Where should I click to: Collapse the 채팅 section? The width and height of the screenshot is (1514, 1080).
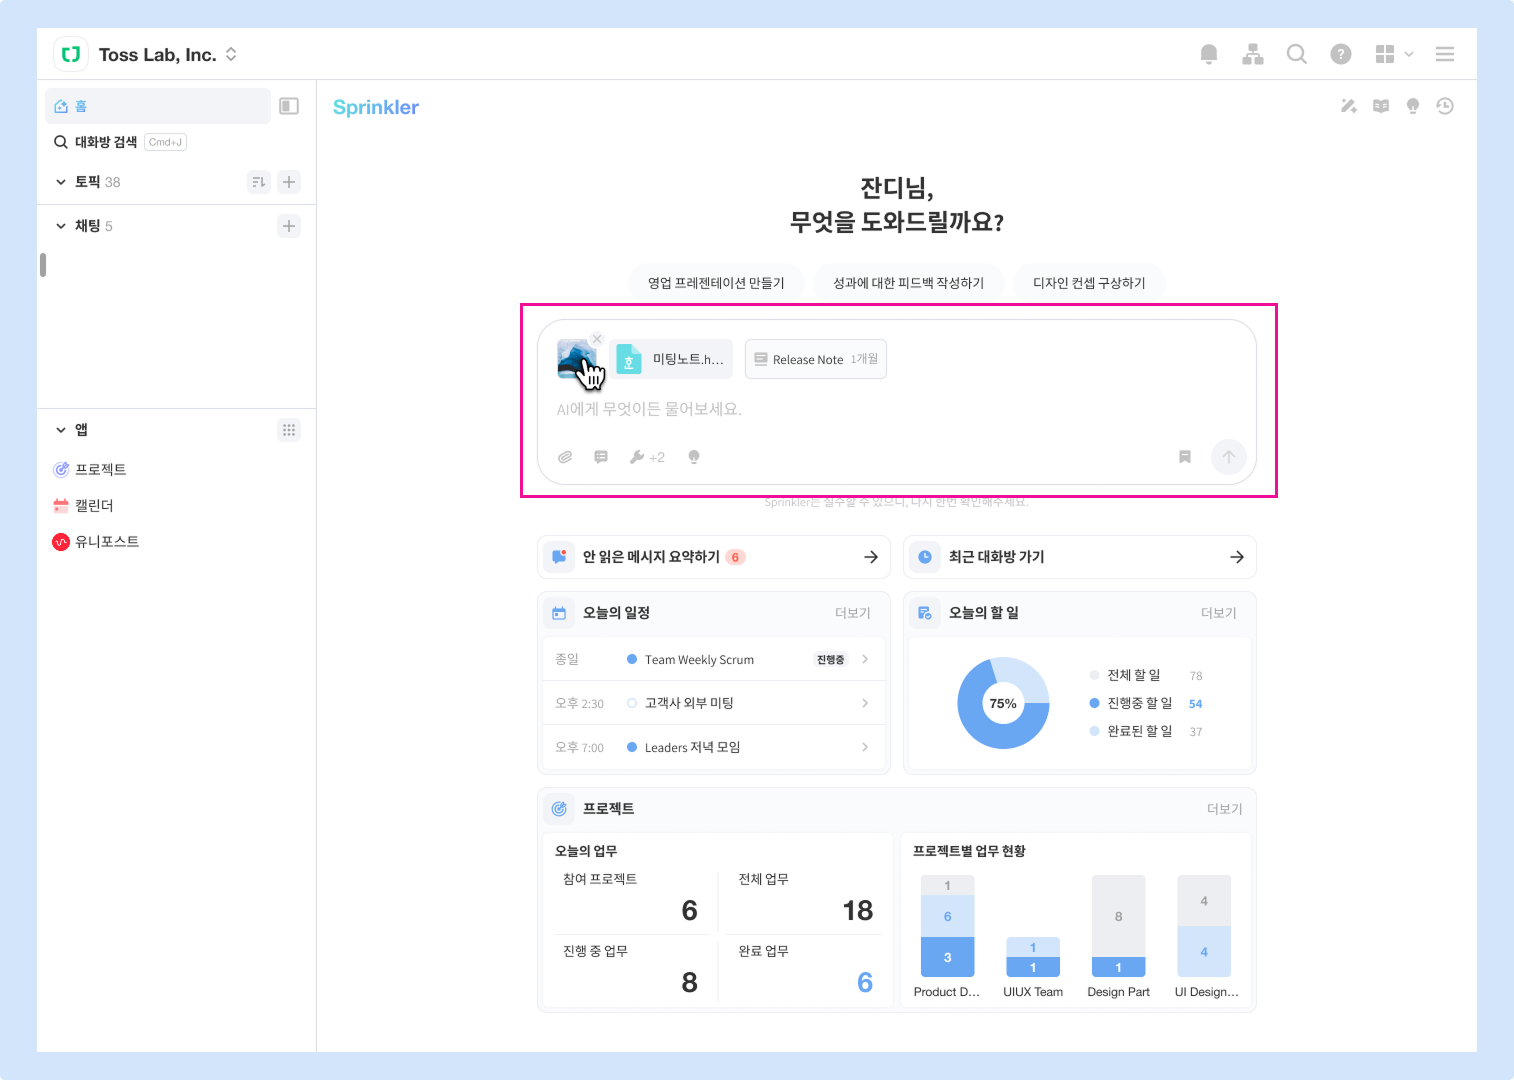coord(61,226)
